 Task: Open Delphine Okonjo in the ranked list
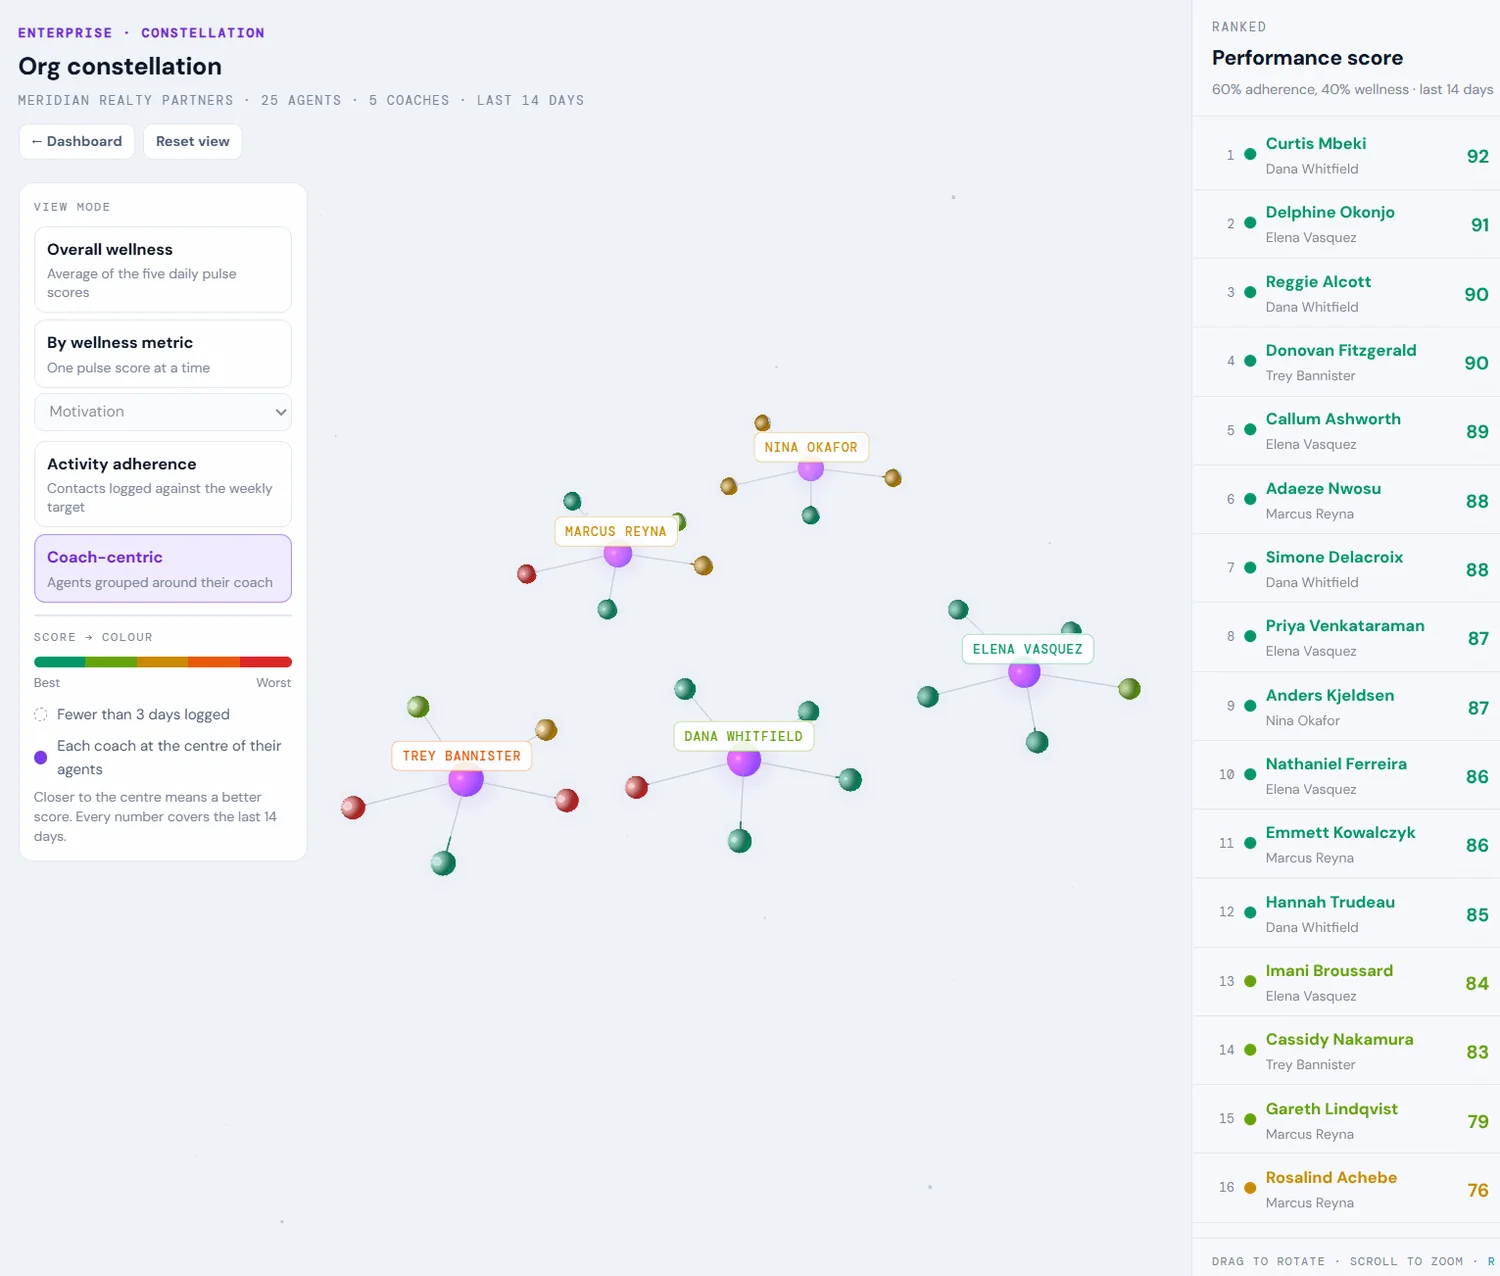(x=1346, y=224)
